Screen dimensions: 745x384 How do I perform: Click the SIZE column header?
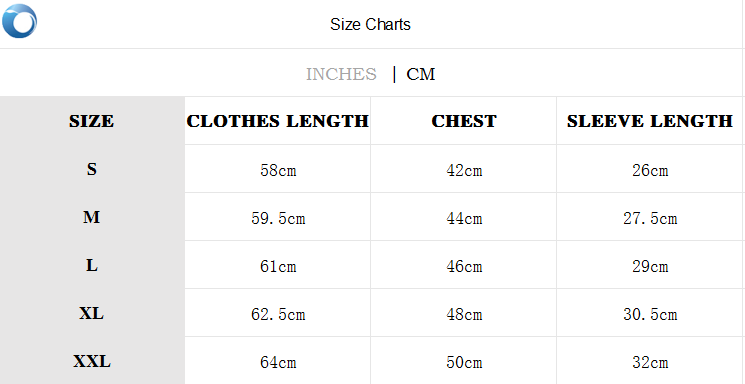(91, 121)
